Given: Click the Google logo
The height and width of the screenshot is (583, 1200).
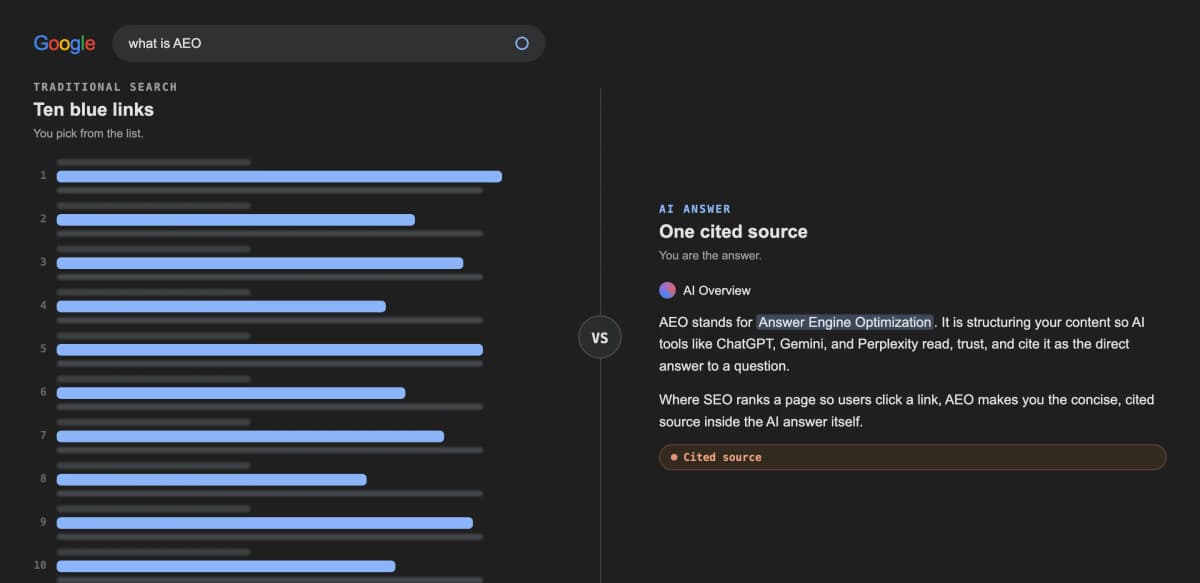Looking at the screenshot, I should point(64,44).
